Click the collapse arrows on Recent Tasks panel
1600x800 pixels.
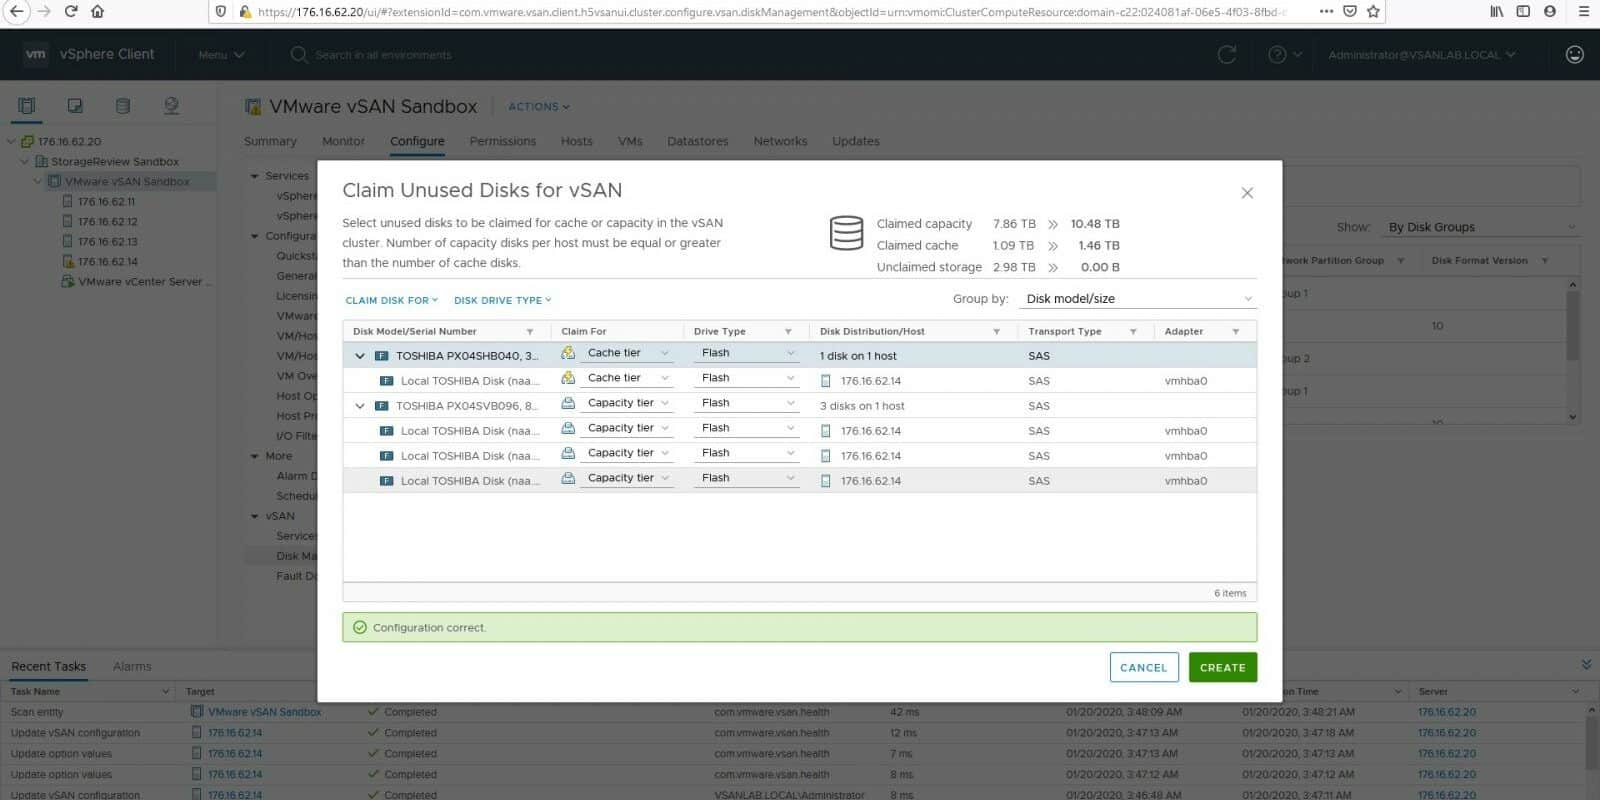pyautogui.click(x=1586, y=665)
